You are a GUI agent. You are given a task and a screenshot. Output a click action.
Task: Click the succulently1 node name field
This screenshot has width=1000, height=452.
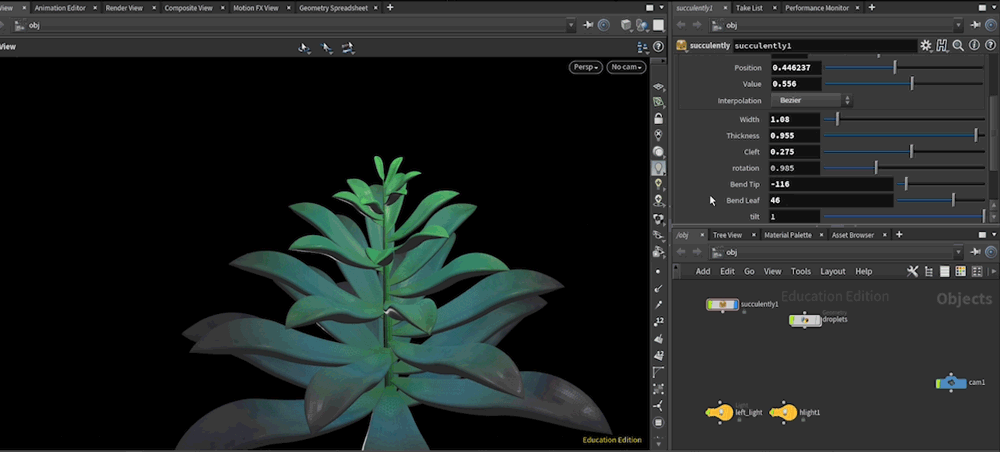tap(824, 46)
